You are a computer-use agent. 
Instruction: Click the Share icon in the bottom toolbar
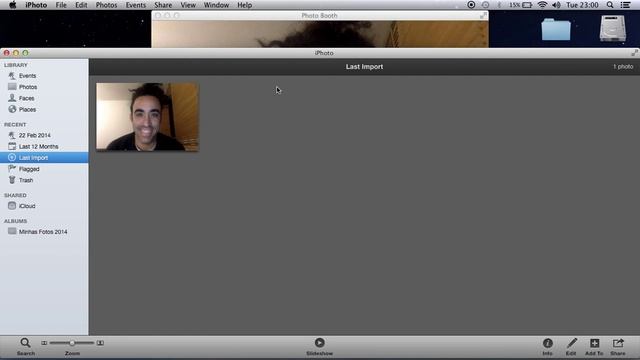(x=618, y=343)
